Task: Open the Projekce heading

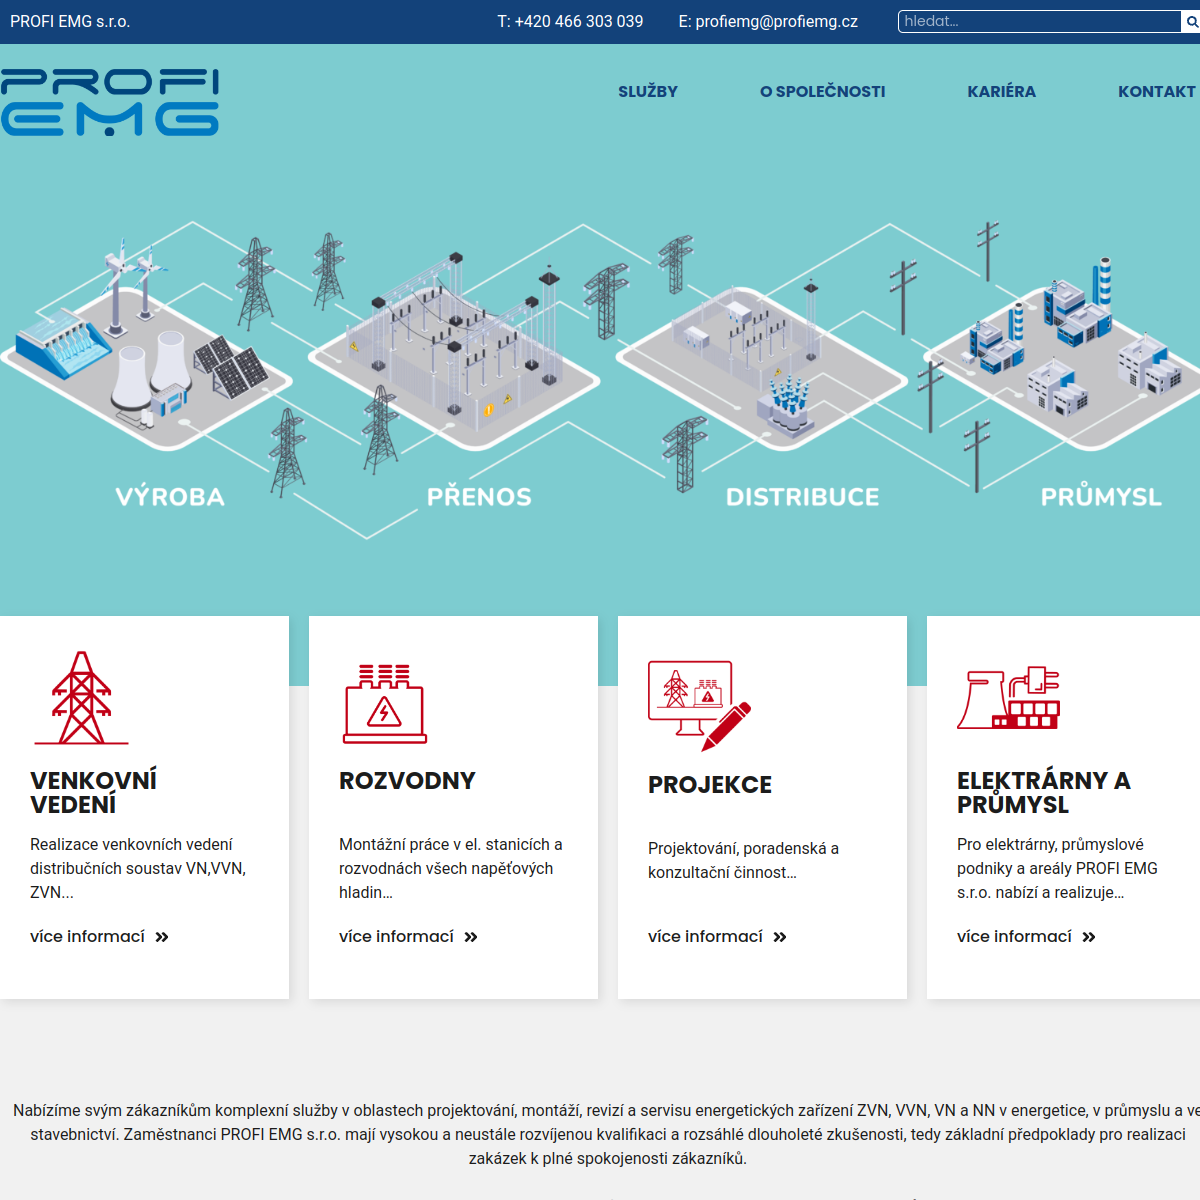Action: (710, 785)
